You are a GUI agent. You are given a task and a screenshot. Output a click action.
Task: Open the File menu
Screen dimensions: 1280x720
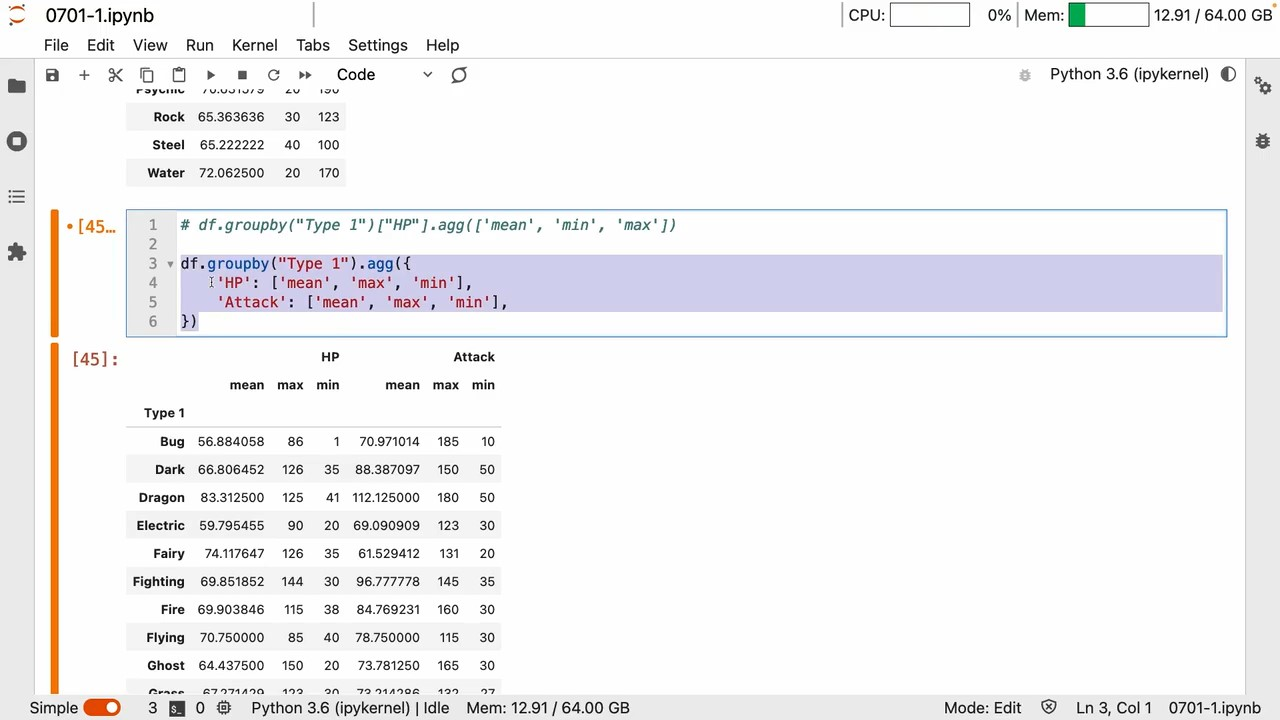coord(56,45)
